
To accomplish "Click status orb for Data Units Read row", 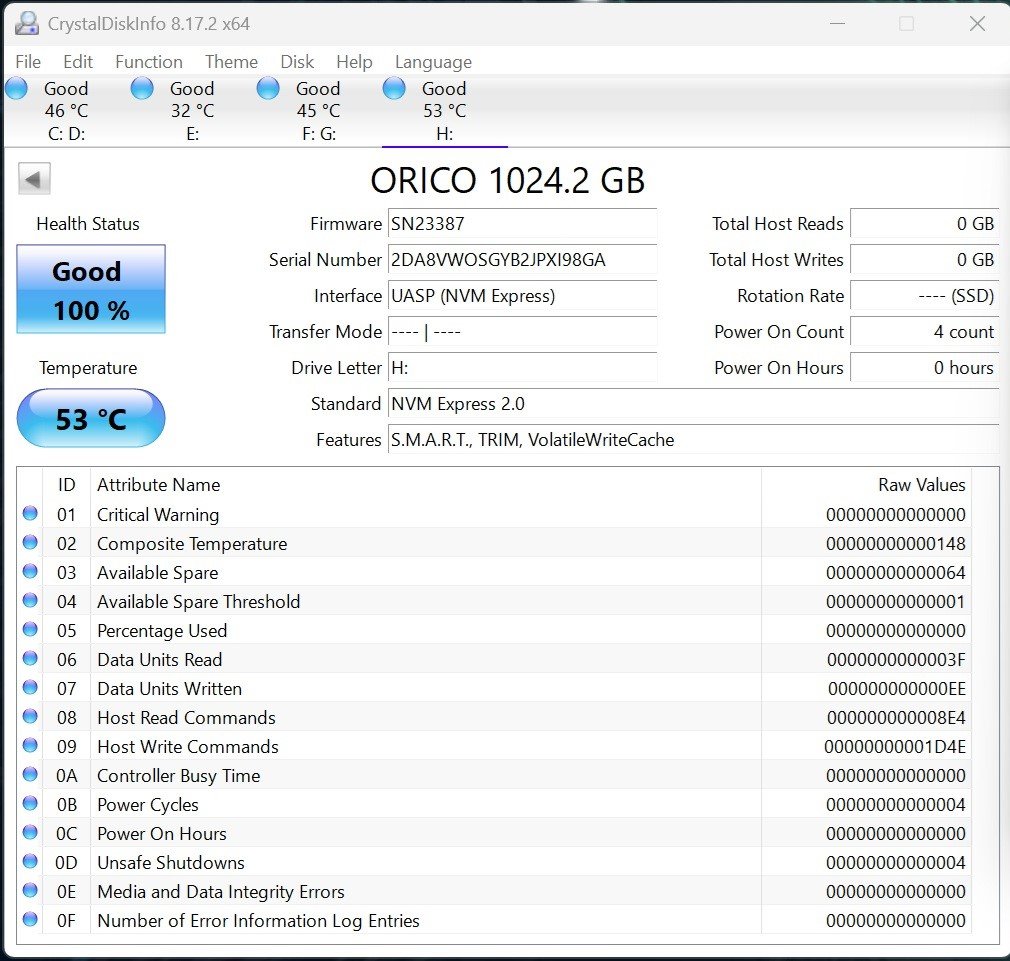I will tap(30, 658).
